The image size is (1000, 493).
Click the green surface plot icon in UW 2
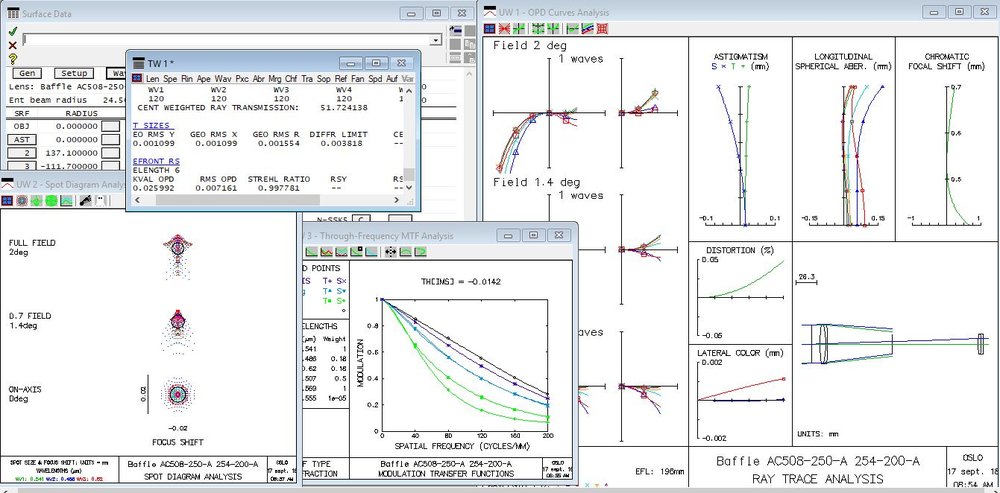coord(66,201)
